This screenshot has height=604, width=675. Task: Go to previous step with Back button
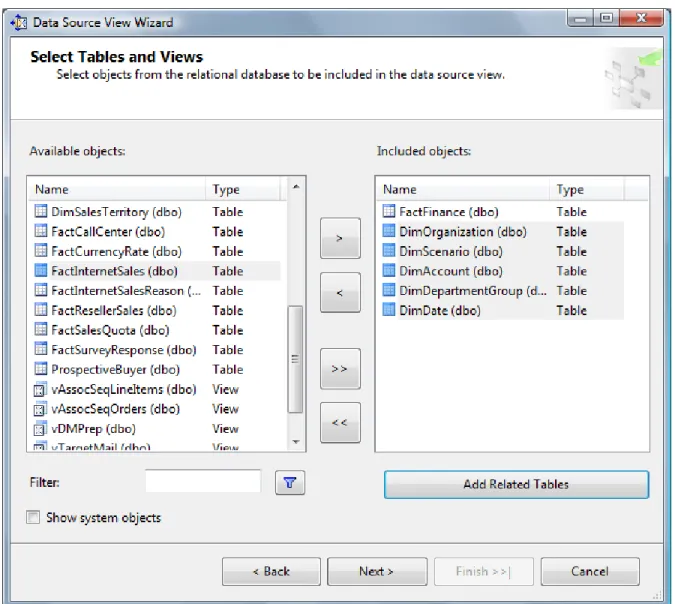click(271, 572)
